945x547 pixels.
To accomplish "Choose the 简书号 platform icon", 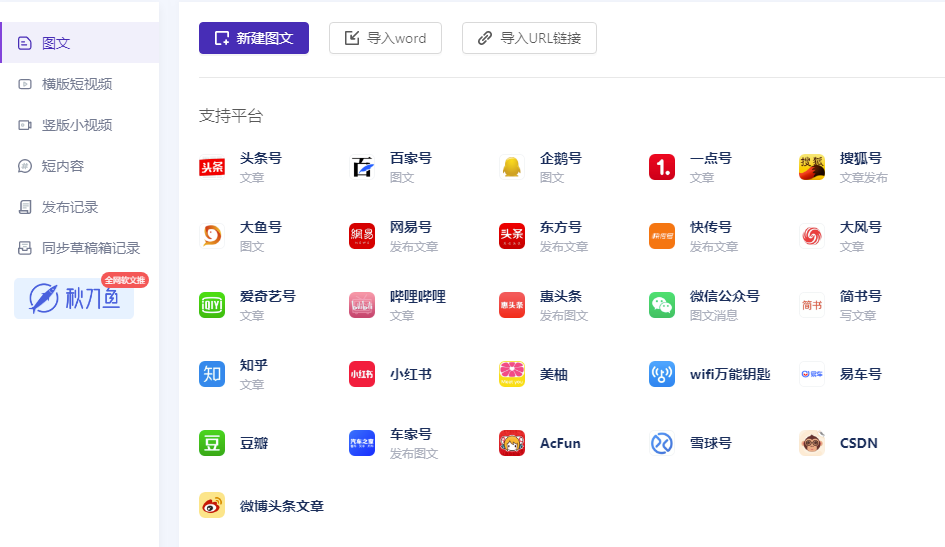I will pyautogui.click(x=812, y=305).
